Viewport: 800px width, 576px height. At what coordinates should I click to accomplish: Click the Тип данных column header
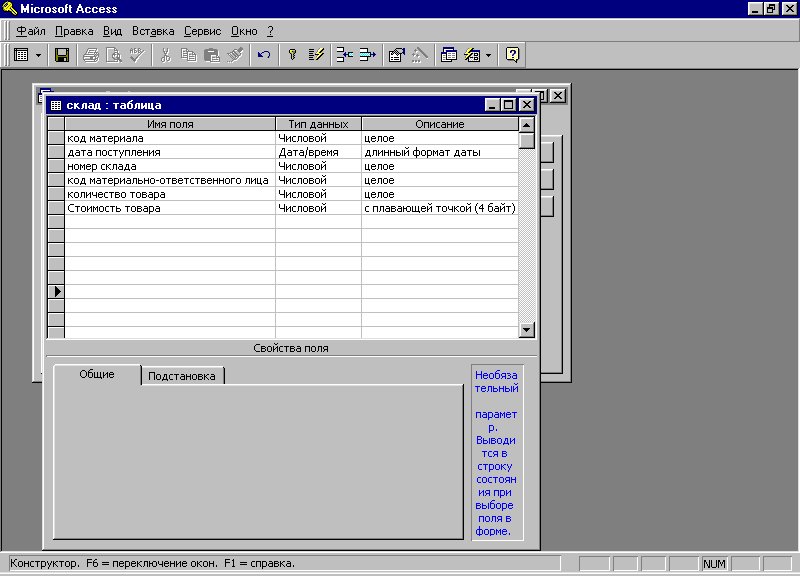coord(318,124)
